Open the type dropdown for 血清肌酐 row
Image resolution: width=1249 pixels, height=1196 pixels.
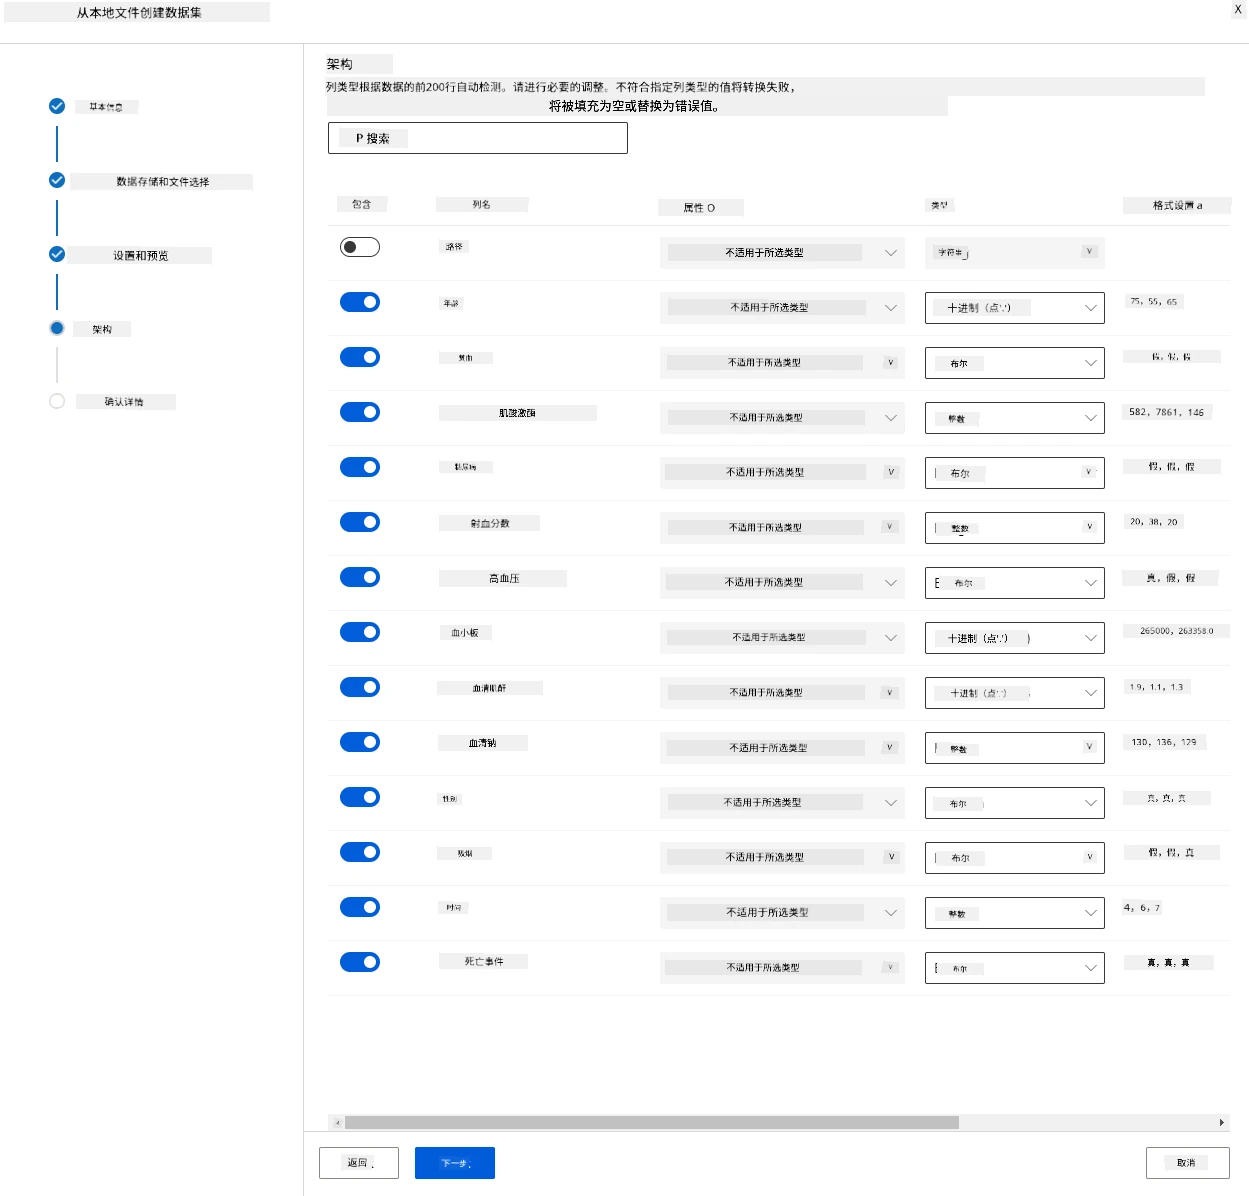1015,693
